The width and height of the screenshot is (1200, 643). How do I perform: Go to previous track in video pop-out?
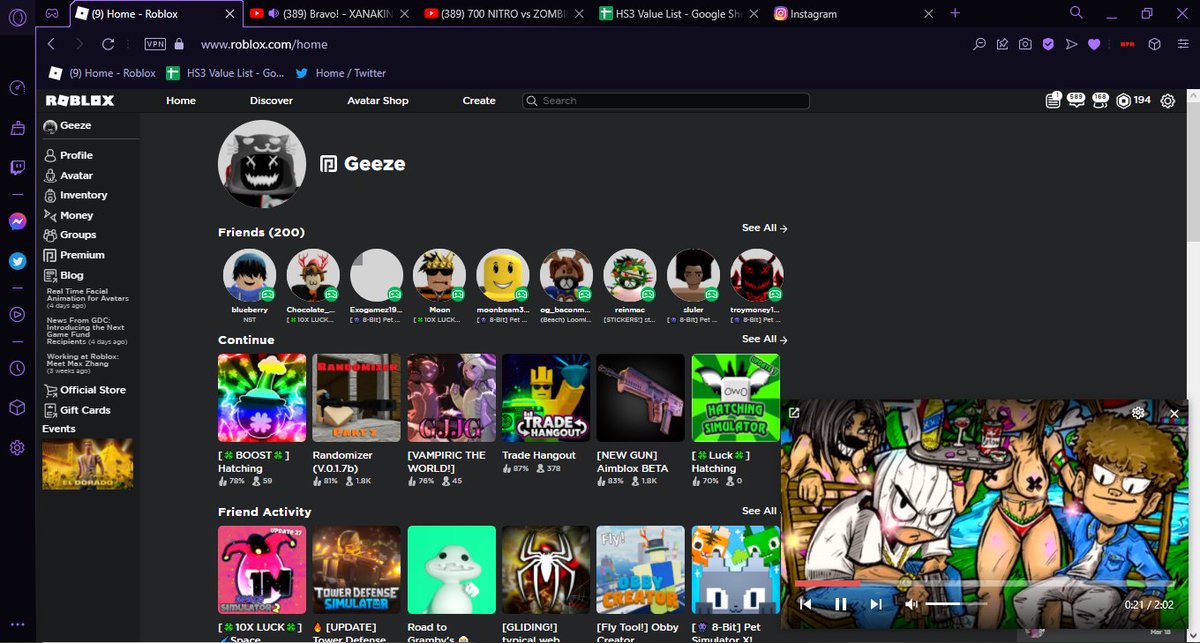click(x=806, y=604)
